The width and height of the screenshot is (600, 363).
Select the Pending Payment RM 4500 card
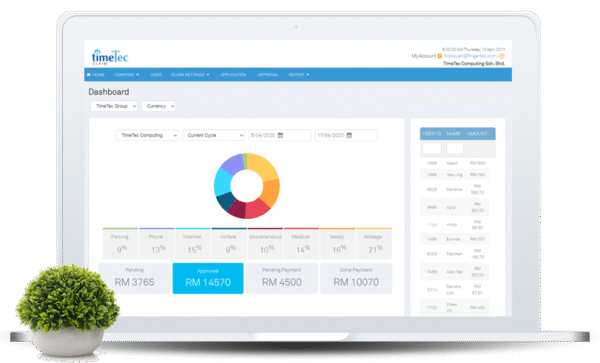point(282,278)
